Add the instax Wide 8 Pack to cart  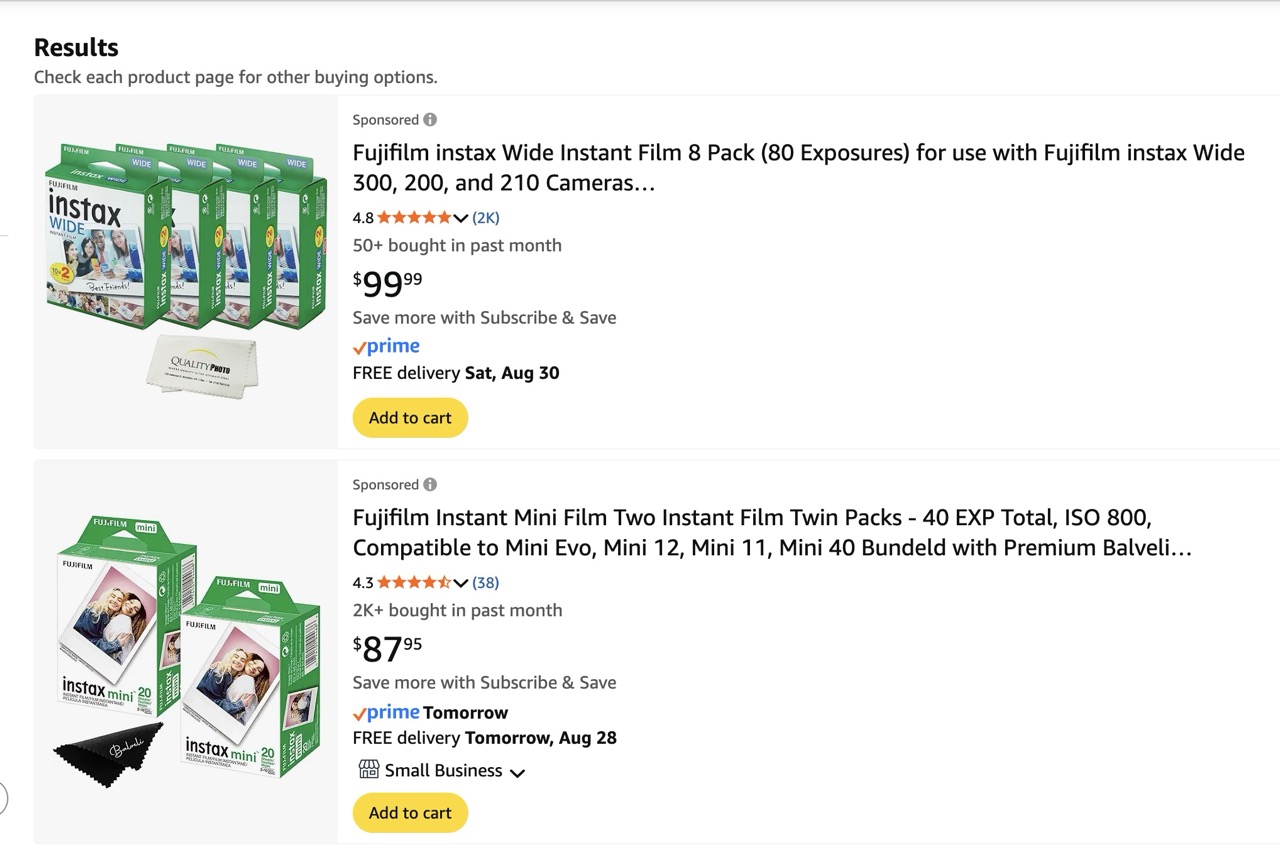410,418
